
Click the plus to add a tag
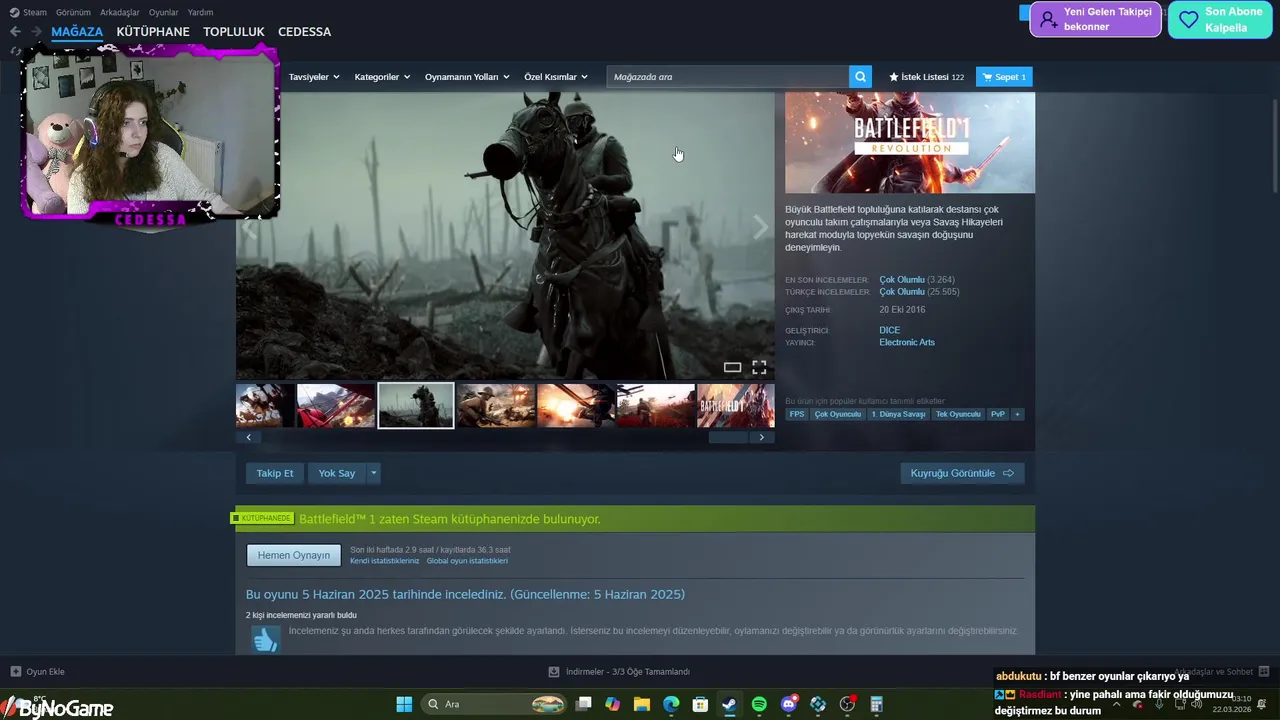(x=1017, y=414)
